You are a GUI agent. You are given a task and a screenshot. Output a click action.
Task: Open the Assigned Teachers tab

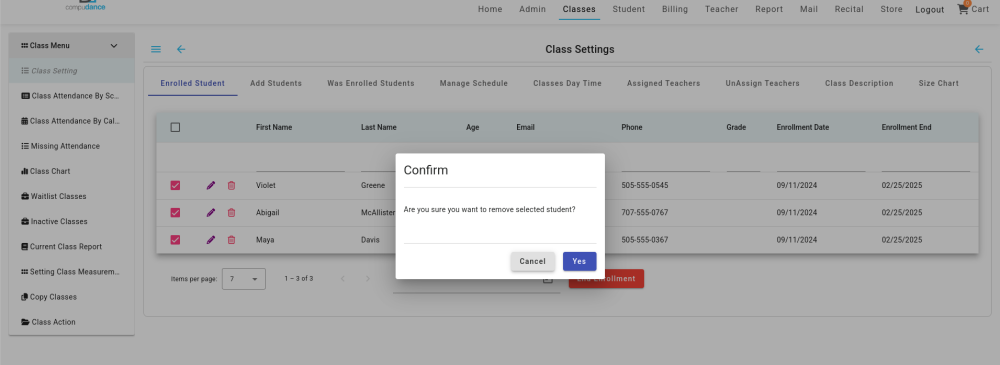tap(663, 84)
